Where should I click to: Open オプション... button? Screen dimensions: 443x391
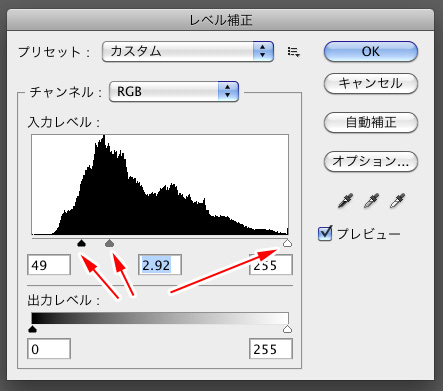point(371,161)
